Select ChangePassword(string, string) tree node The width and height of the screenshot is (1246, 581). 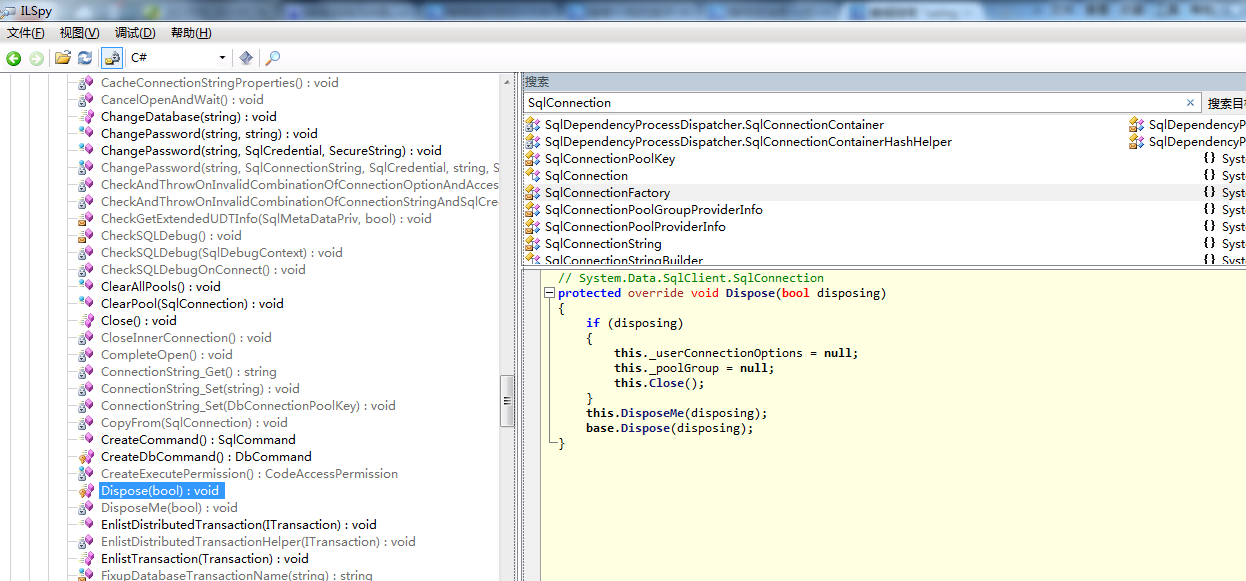pyautogui.click(x=209, y=134)
